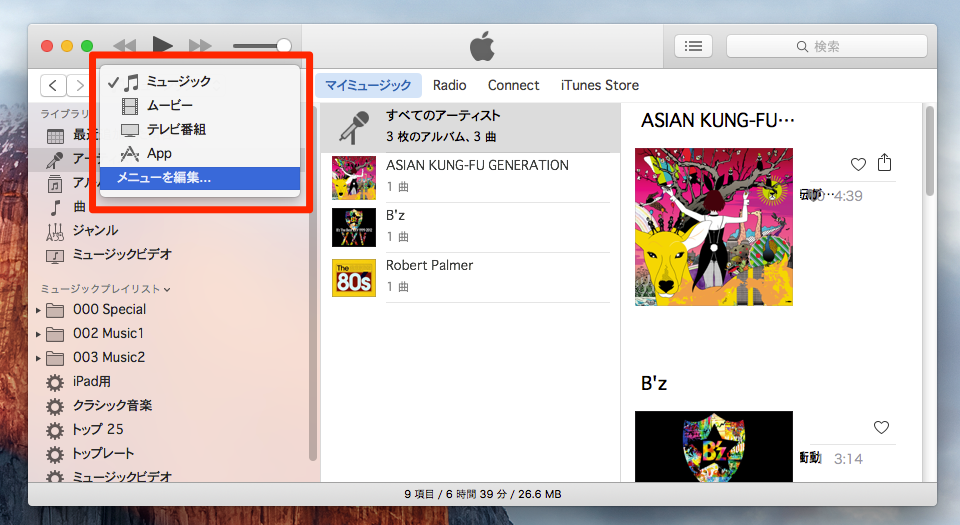Choose テレビ番組 from the media menu
This screenshot has height=525, width=960.
pos(200,129)
